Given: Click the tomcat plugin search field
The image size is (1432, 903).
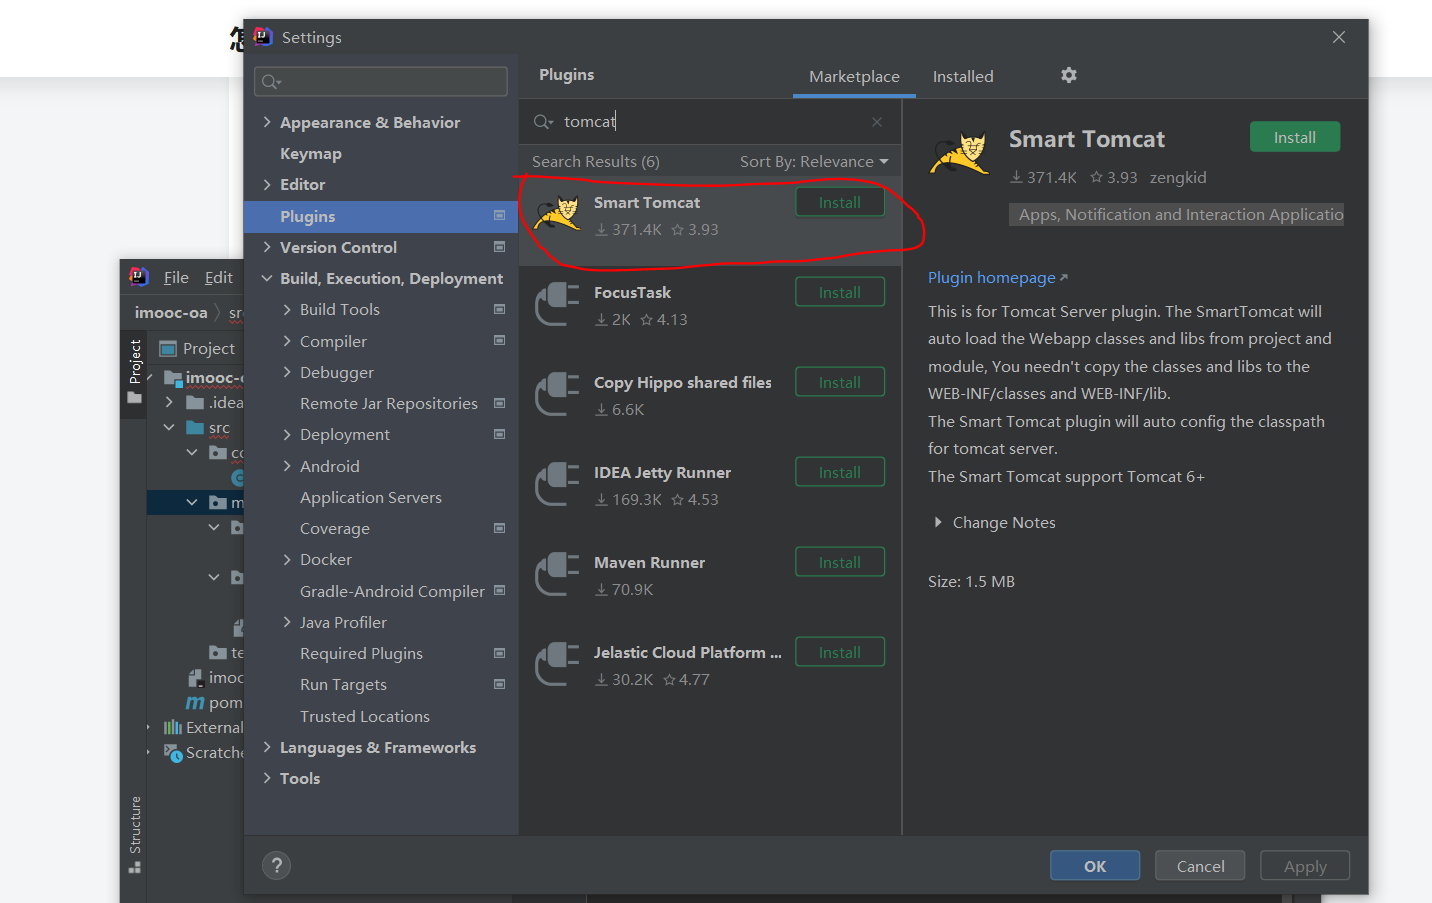Looking at the screenshot, I should pyautogui.click(x=710, y=122).
